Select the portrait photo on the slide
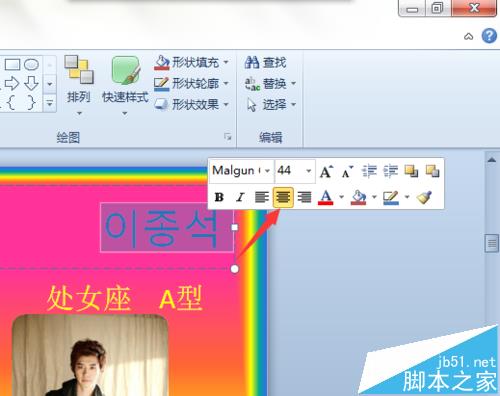Image resolution: width=500 pixels, height=396 pixels. (x=90, y=355)
